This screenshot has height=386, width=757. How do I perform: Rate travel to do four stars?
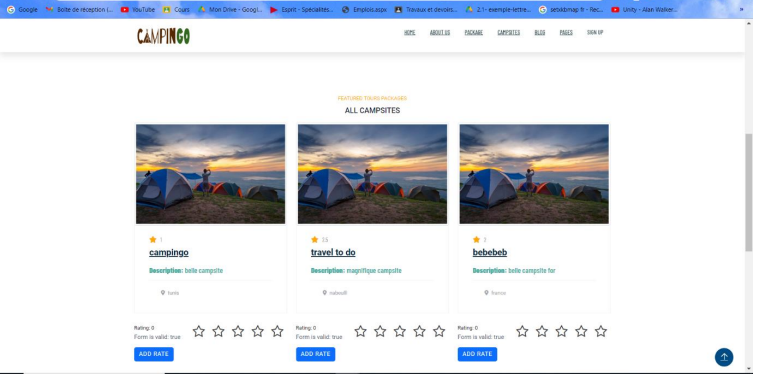(419, 331)
